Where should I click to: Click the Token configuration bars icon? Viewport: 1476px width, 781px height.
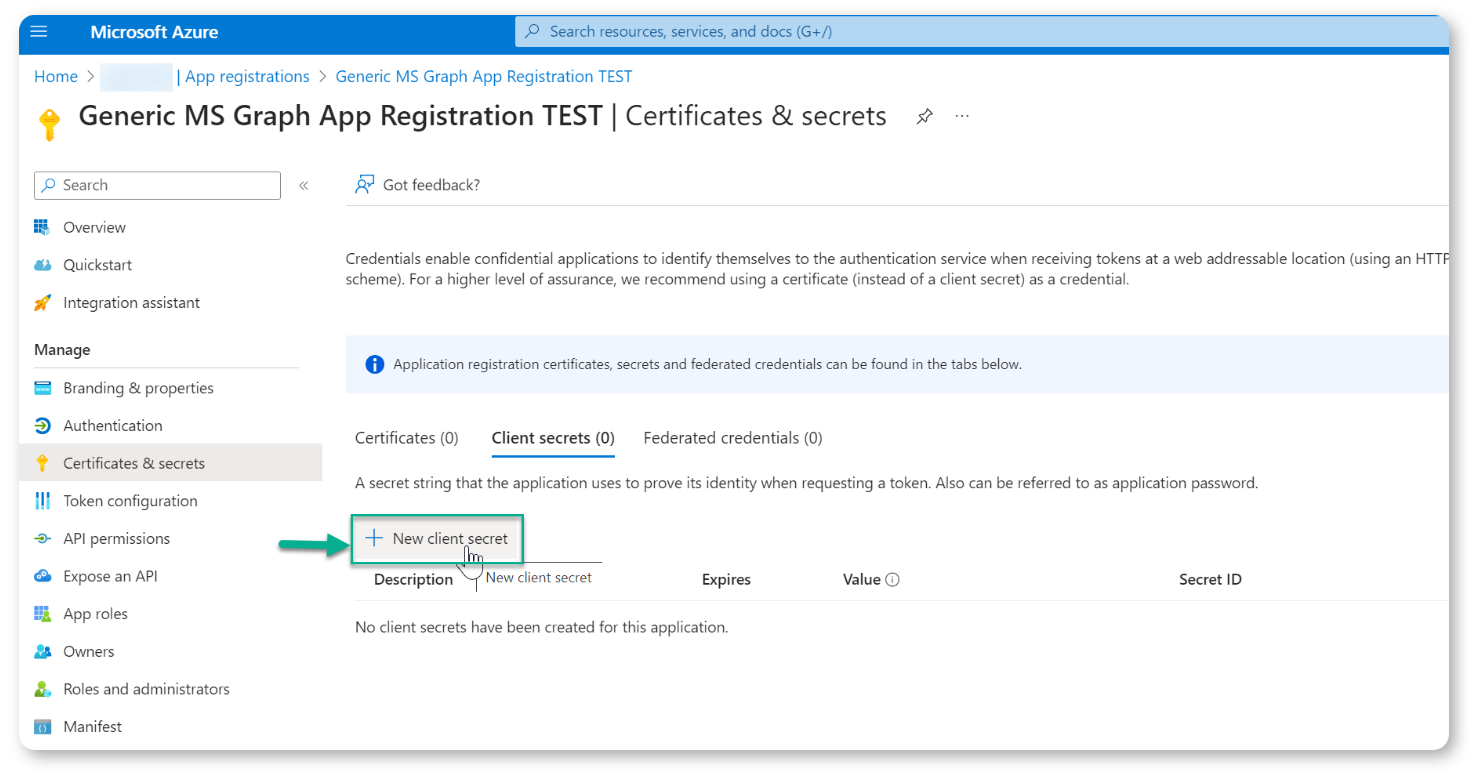pyautogui.click(x=42, y=501)
